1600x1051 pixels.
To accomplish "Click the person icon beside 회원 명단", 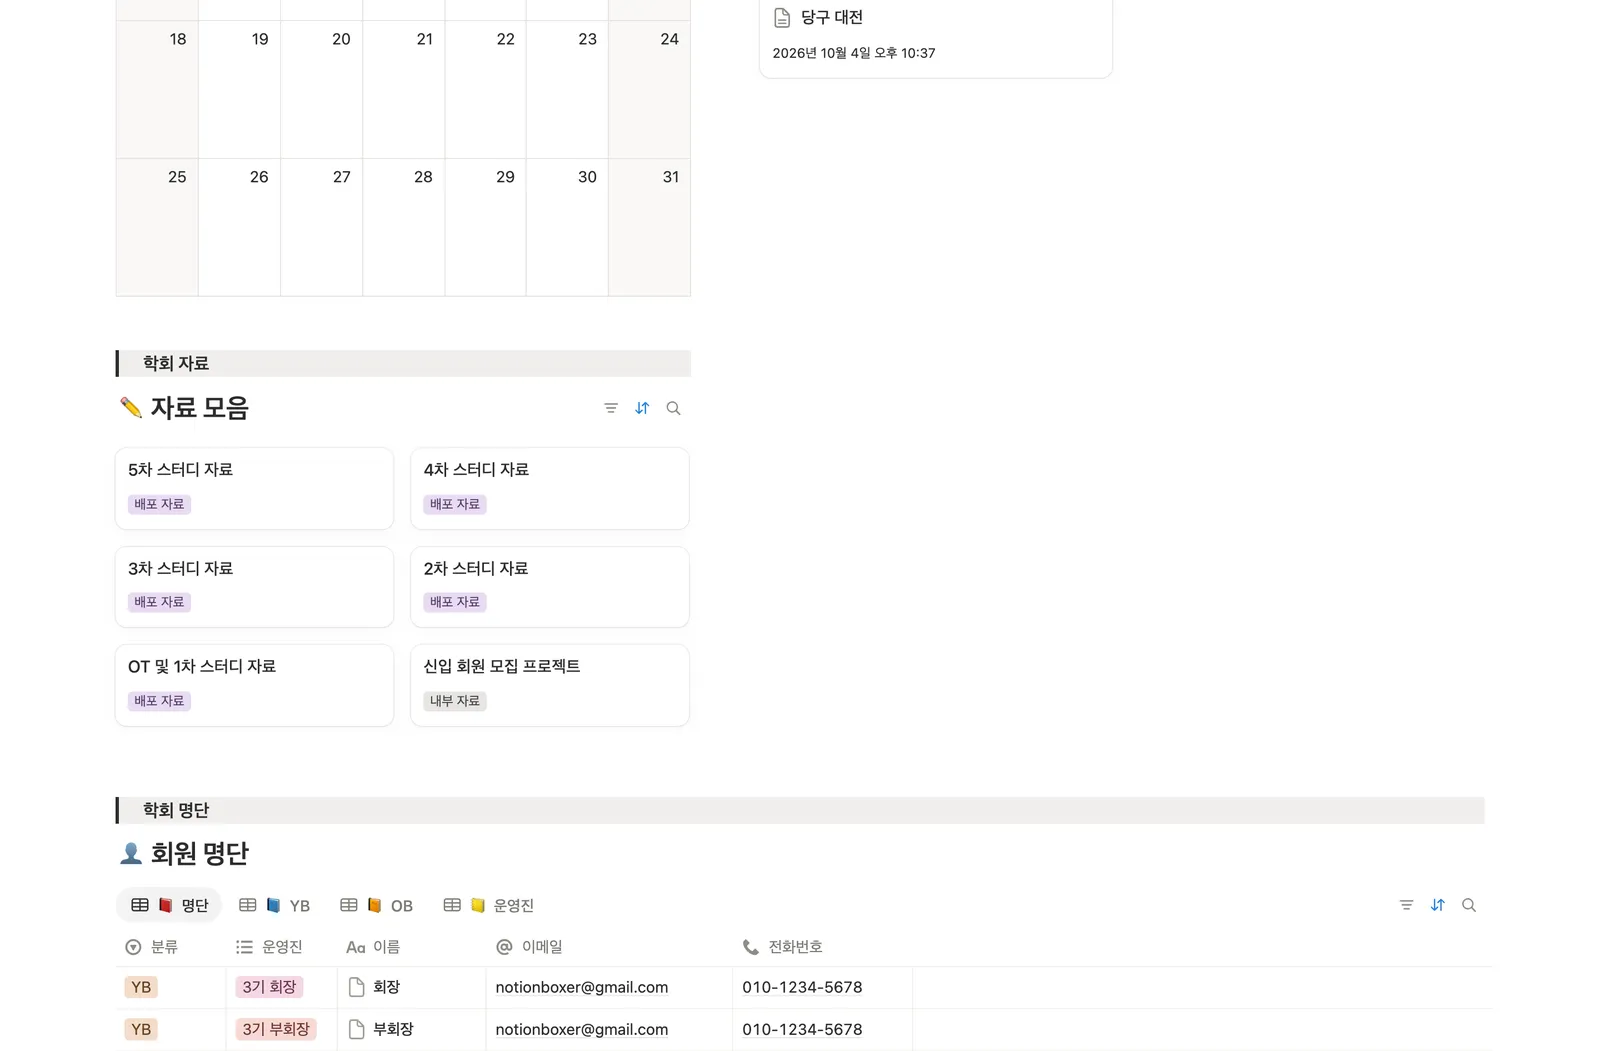I will pyautogui.click(x=131, y=853).
